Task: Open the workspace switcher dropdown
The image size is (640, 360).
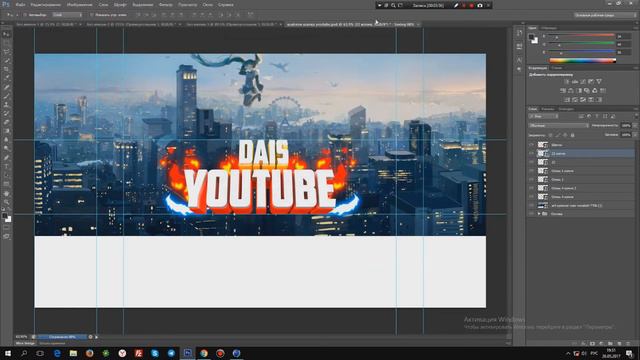Action: 605,15
